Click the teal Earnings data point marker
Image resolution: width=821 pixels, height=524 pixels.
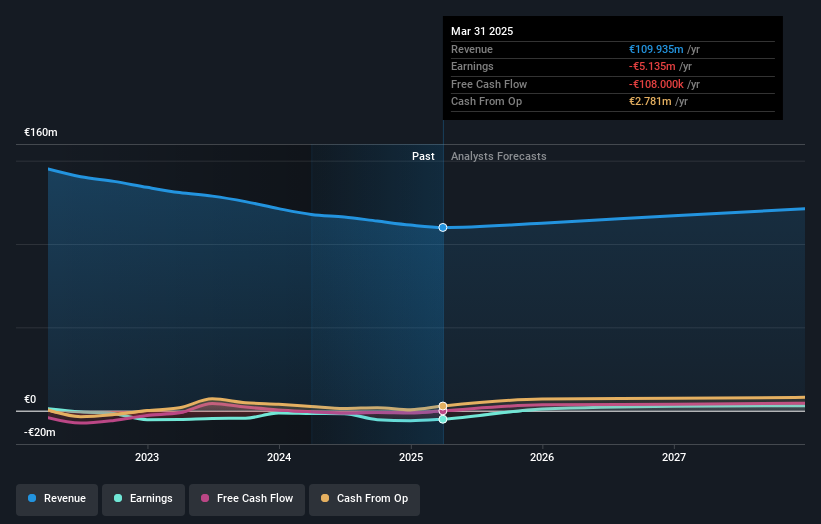click(443, 419)
